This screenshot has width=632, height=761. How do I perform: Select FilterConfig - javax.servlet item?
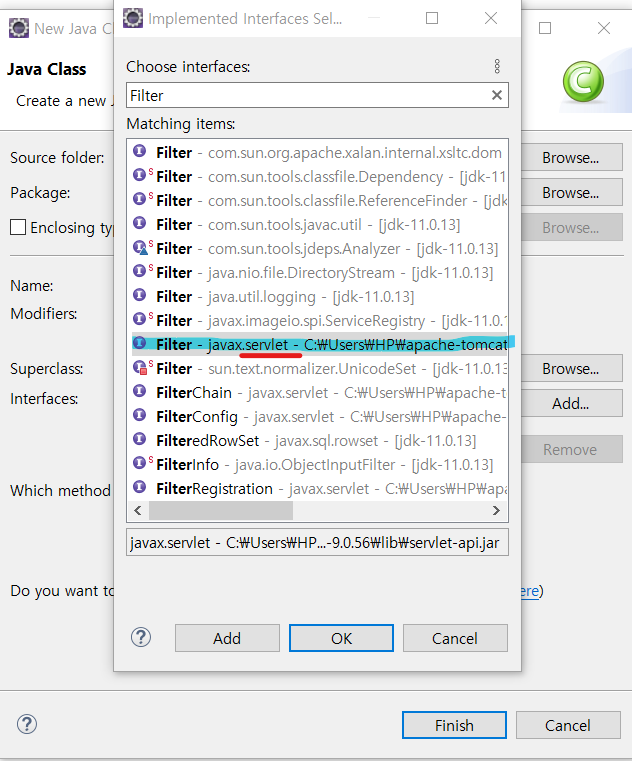(x=317, y=416)
